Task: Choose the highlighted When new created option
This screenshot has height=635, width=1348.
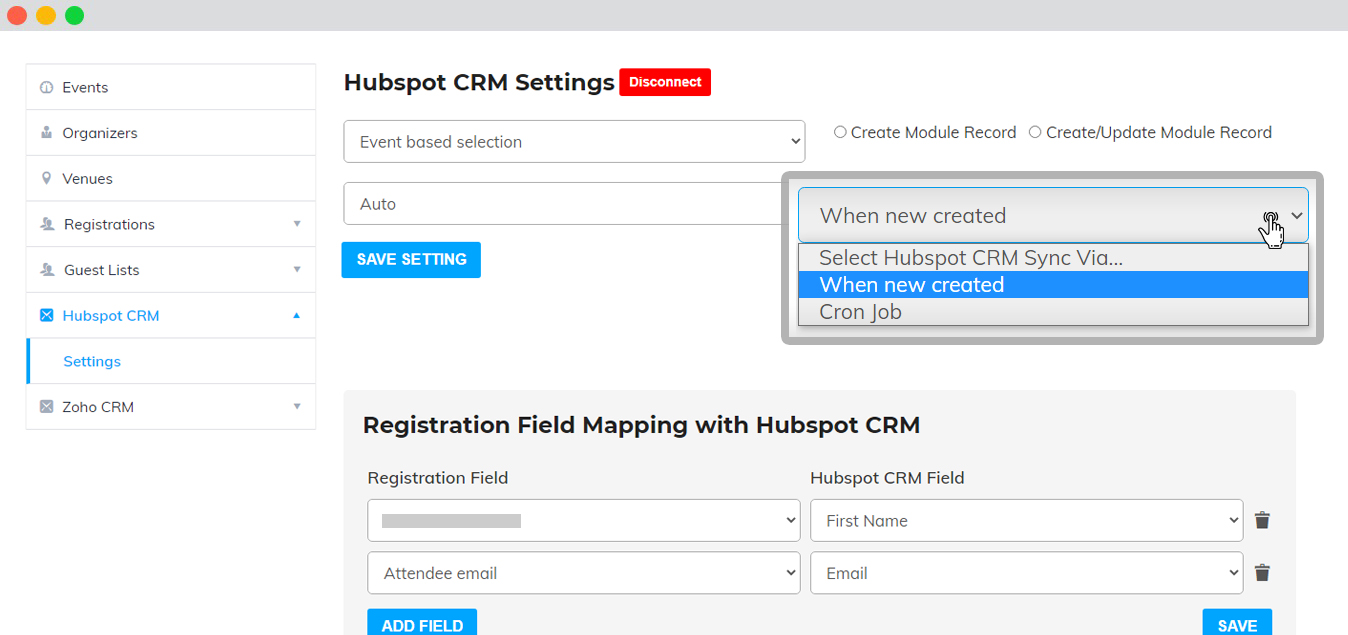Action: coord(1053,285)
